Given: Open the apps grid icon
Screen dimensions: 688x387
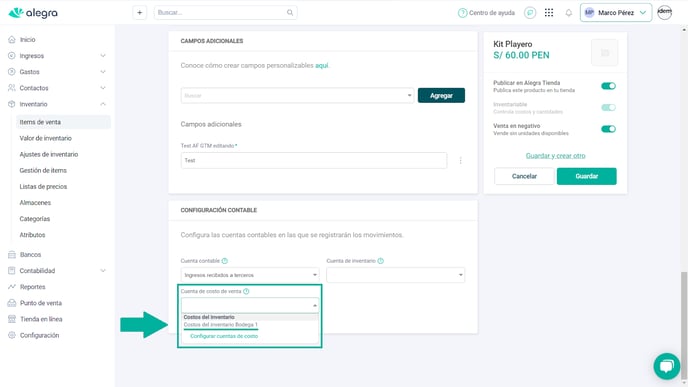Looking at the screenshot, I should click(549, 13).
